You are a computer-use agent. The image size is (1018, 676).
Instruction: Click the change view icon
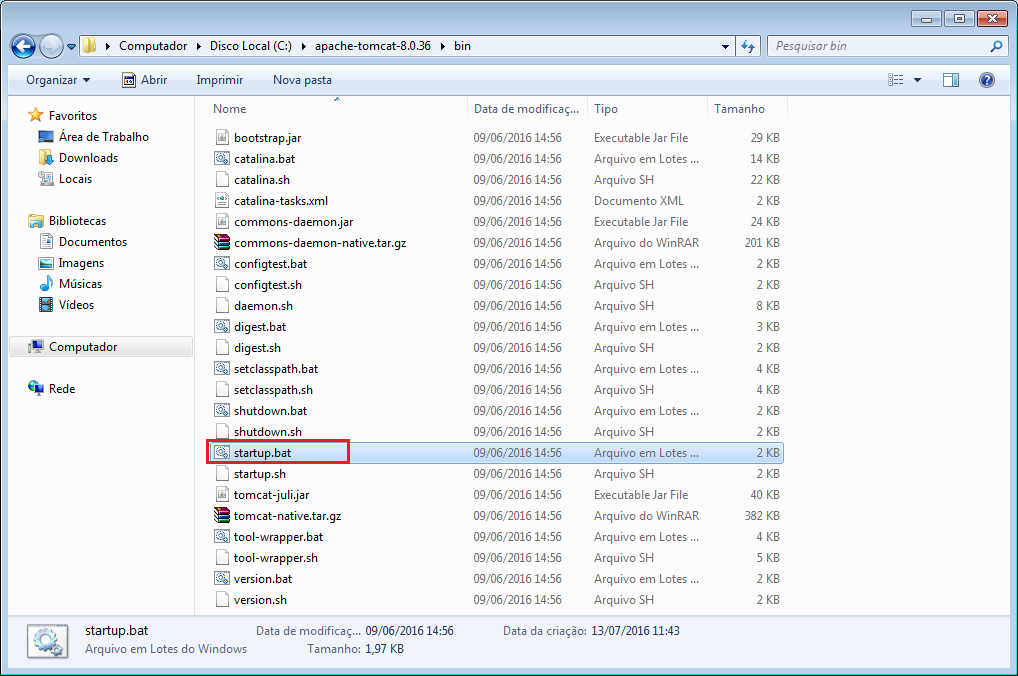[896, 80]
